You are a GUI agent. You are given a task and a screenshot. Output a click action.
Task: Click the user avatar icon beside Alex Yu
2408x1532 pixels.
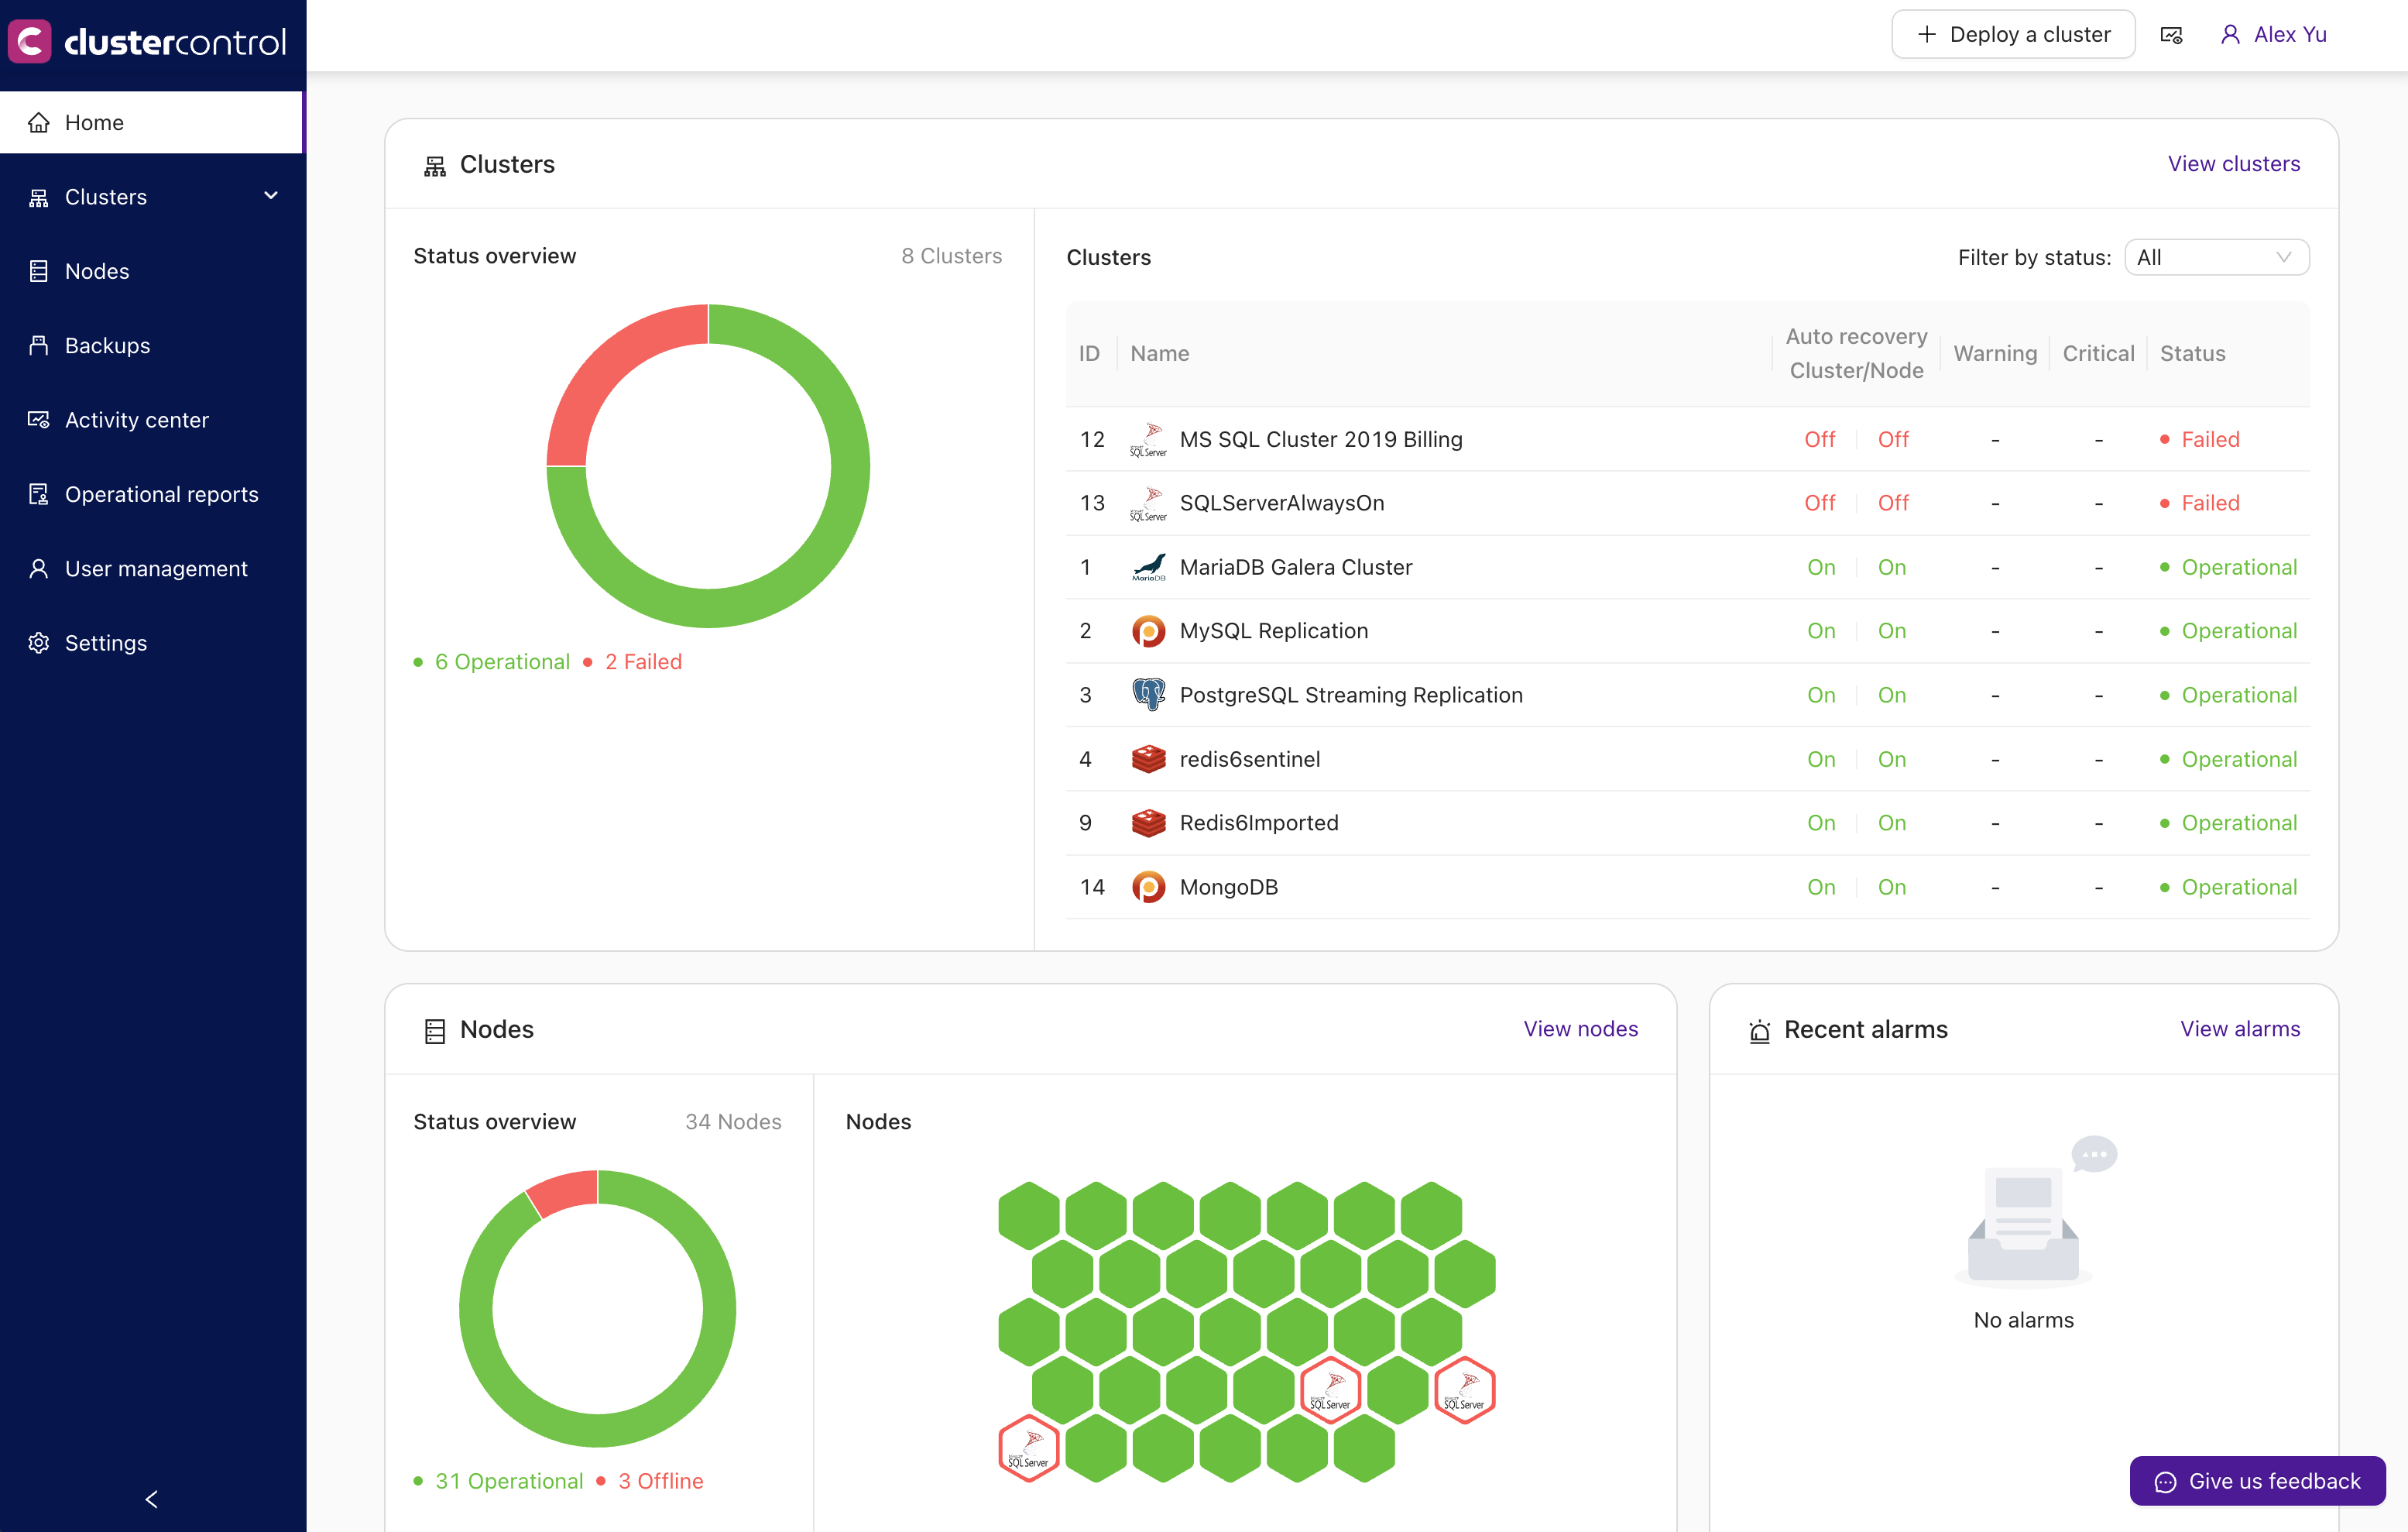tap(2230, 35)
